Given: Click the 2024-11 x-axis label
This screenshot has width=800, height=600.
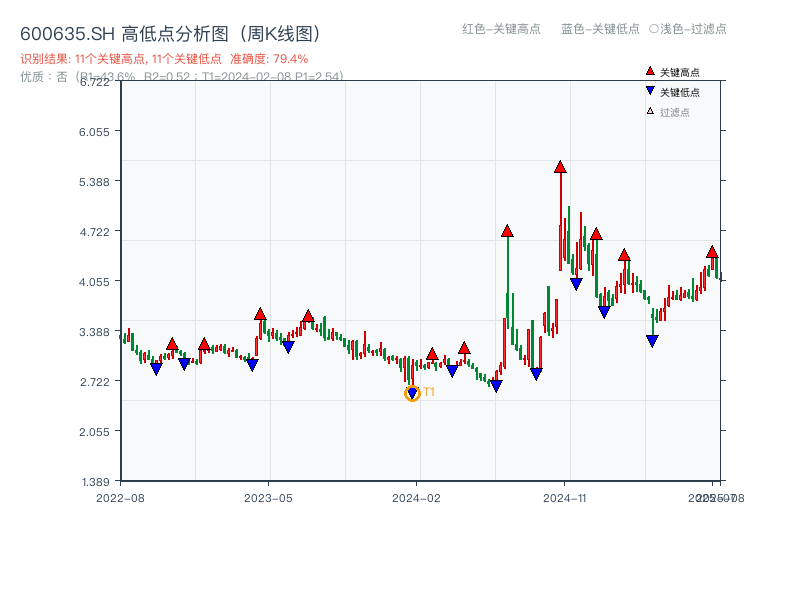Looking at the screenshot, I should [565, 498].
